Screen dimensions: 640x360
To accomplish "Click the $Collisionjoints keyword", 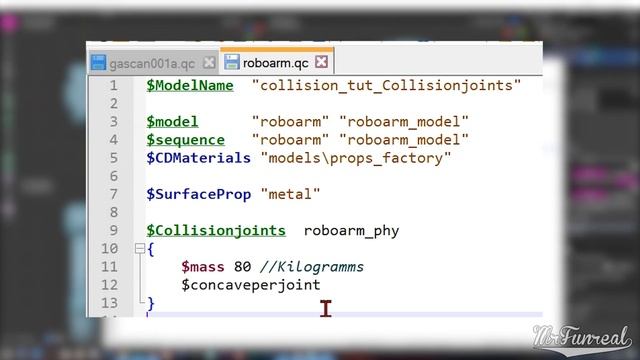I will tap(216, 231).
